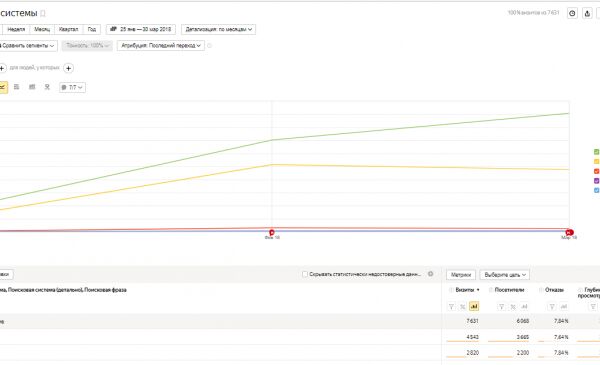
Task: Select Неделя period tab
Action: coord(16,29)
